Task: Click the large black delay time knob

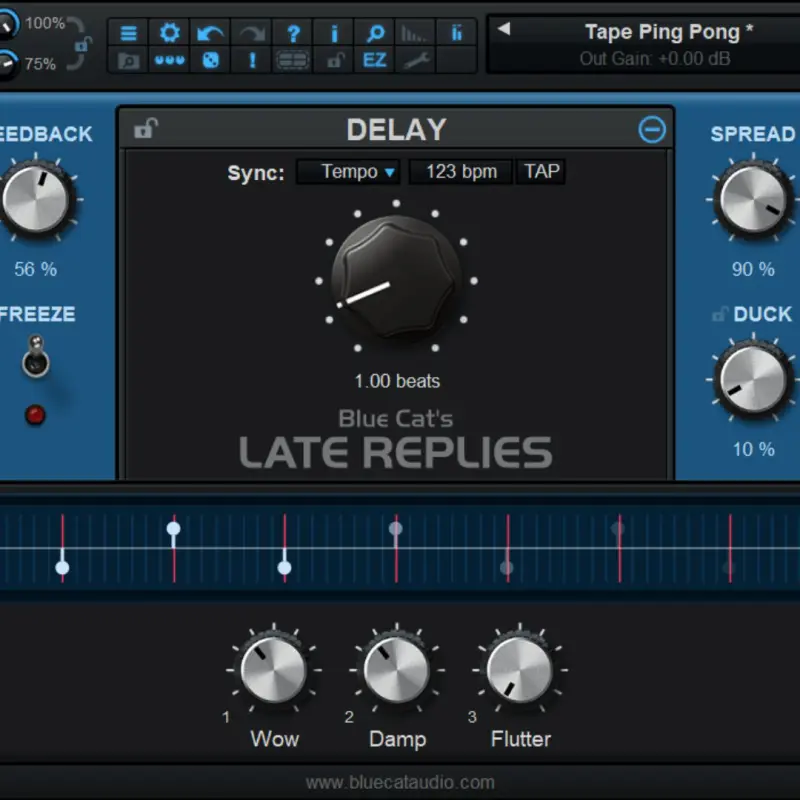Action: click(396, 278)
